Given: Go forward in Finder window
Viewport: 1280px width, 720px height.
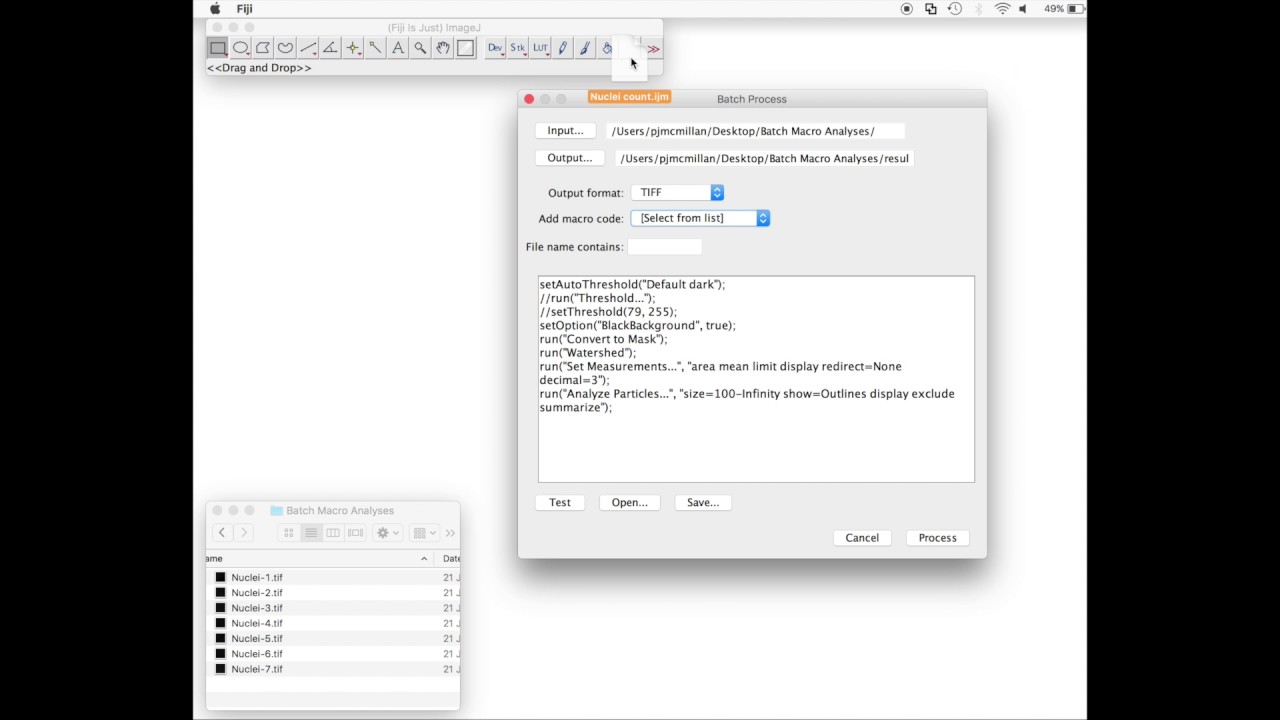Looking at the screenshot, I should [x=244, y=533].
